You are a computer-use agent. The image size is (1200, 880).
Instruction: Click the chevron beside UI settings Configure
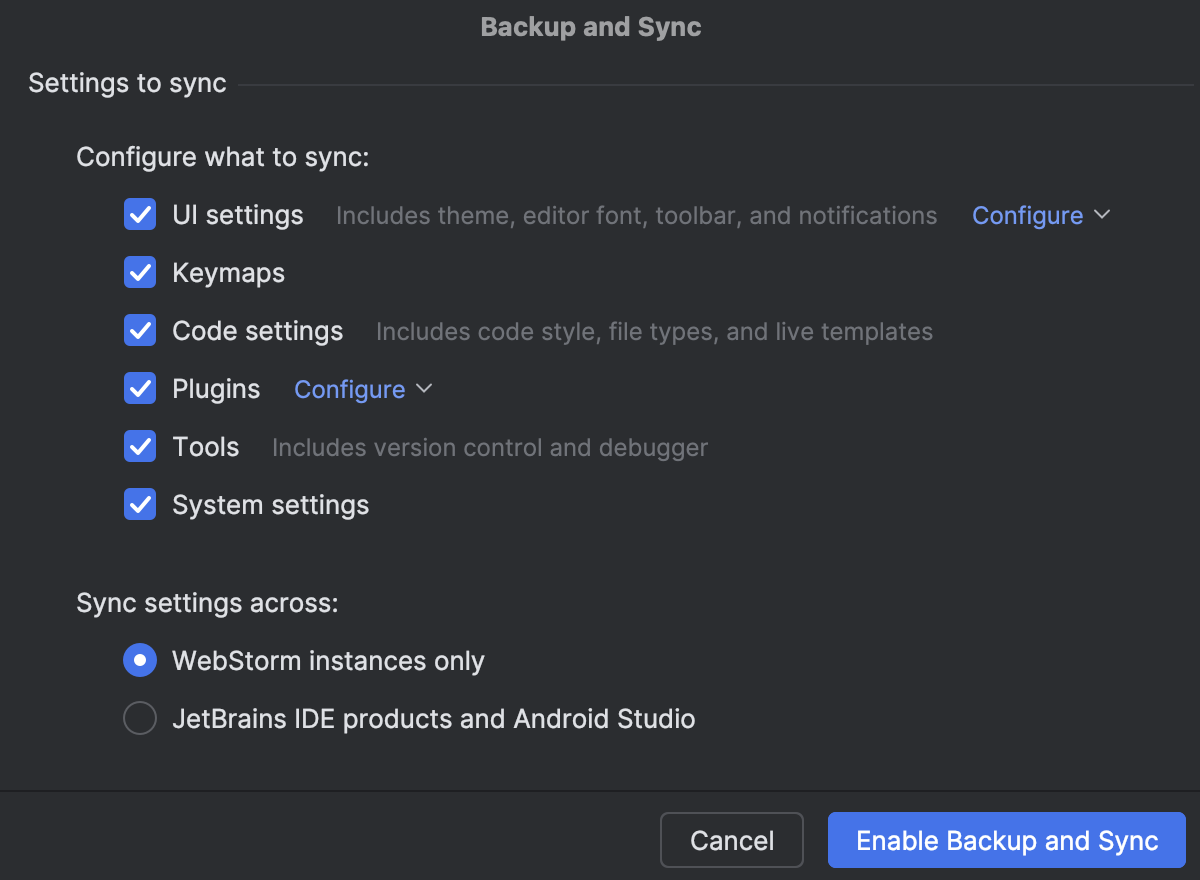click(1102, 214)
